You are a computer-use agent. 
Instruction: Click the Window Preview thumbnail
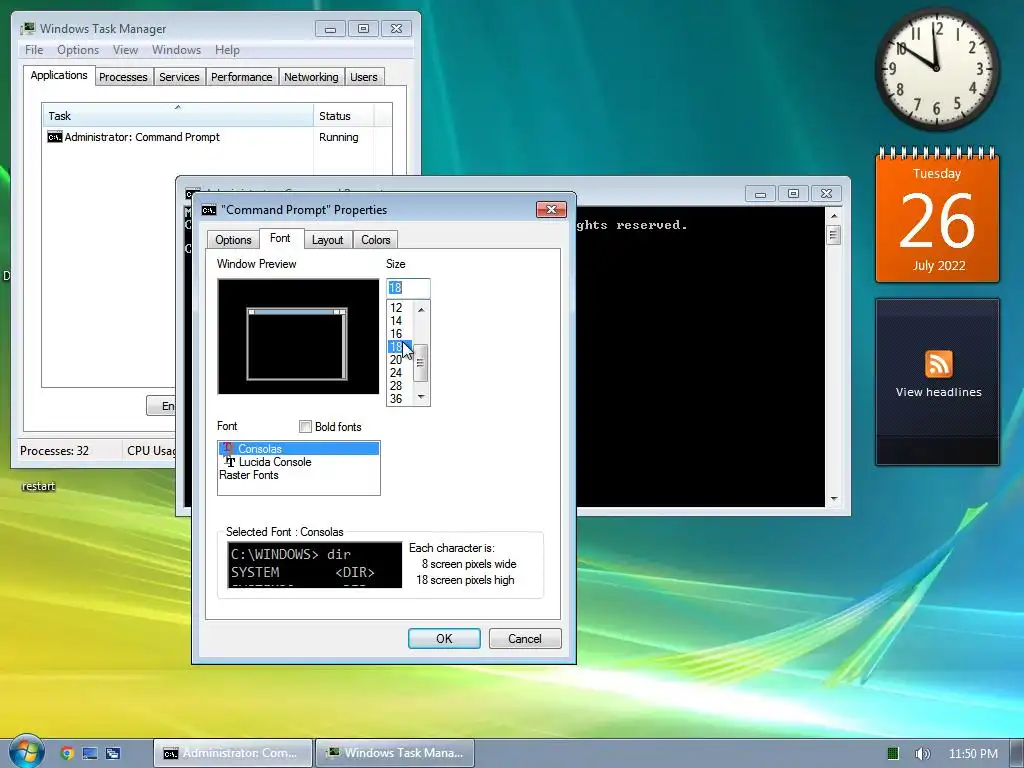(x=298, y=336)
